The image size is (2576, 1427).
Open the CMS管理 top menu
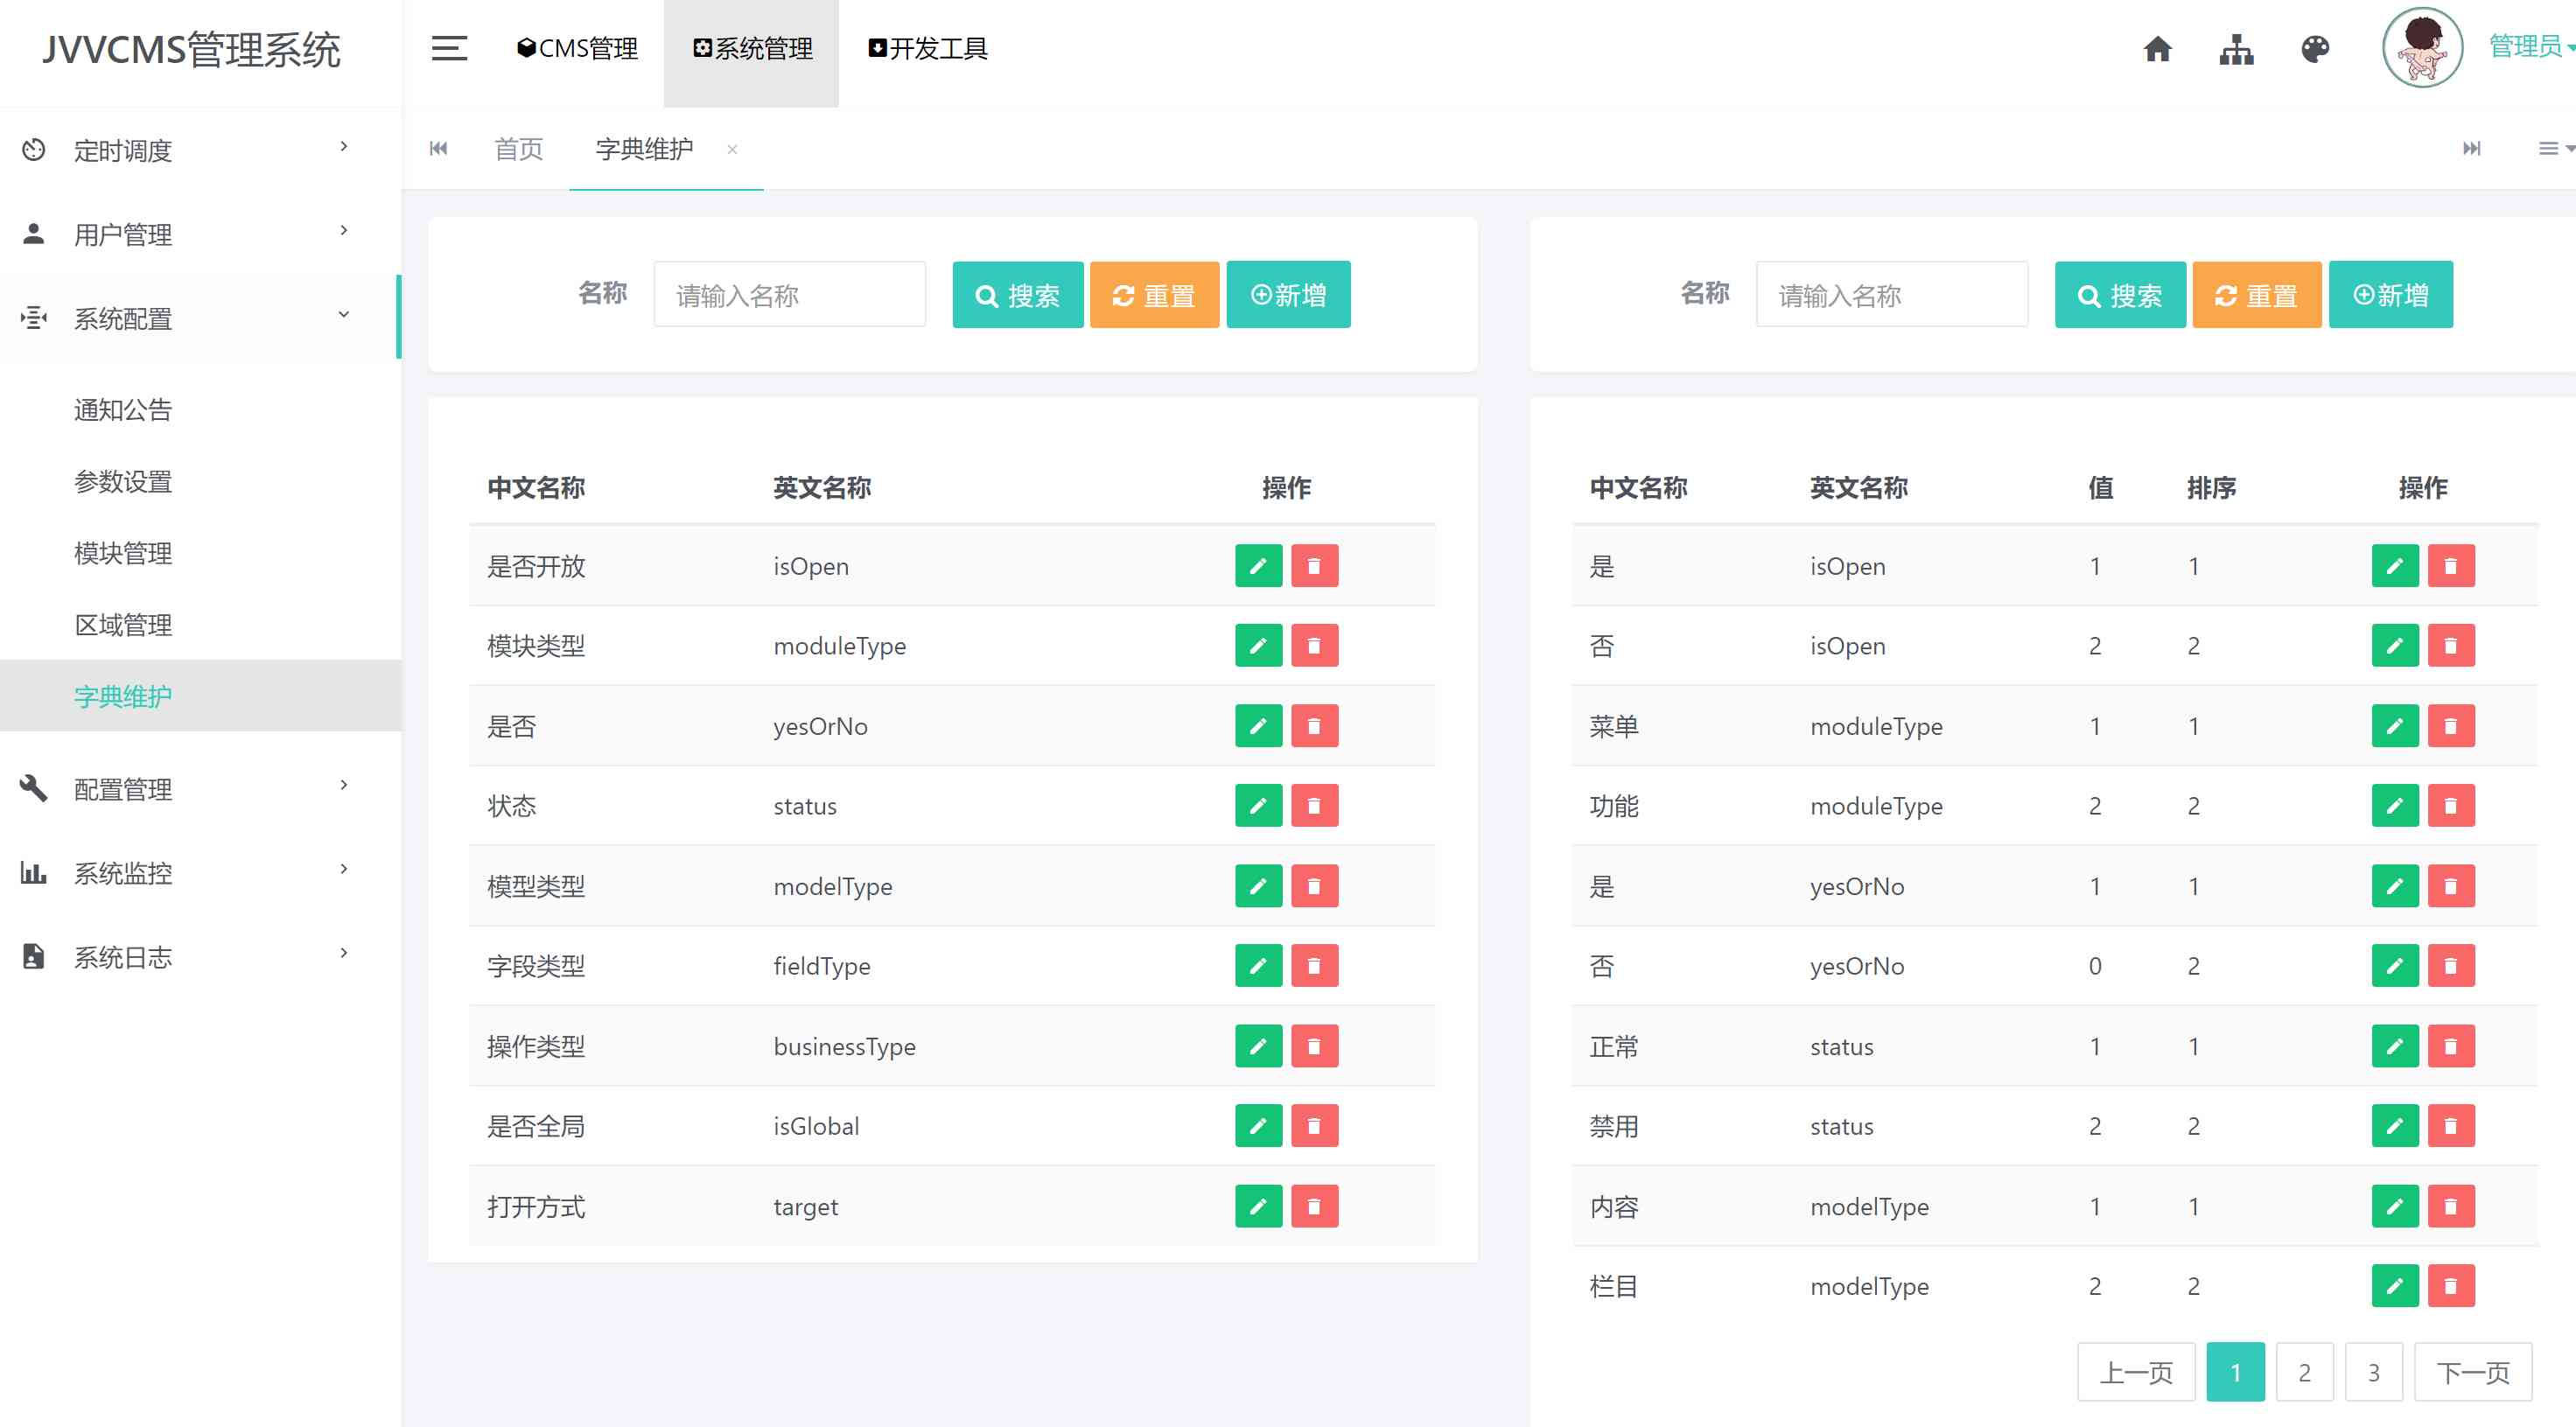click(577, 48)
